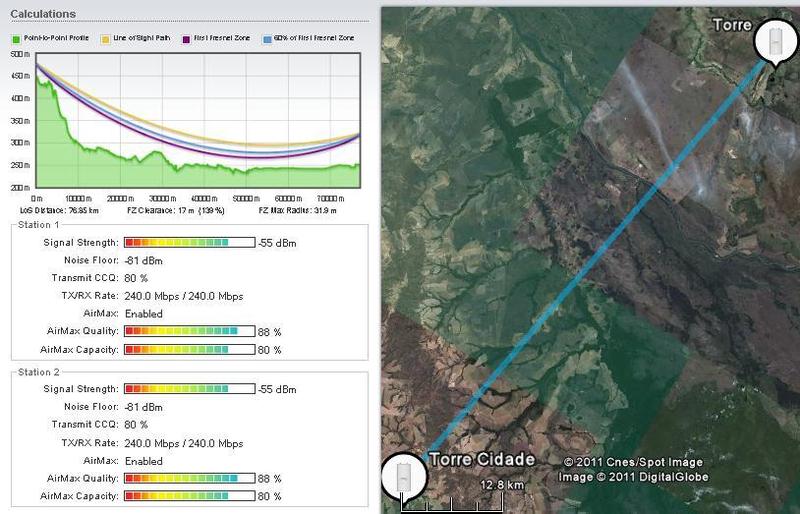Click Station 2 AirMax Enabled value

(x=144, y=461)
